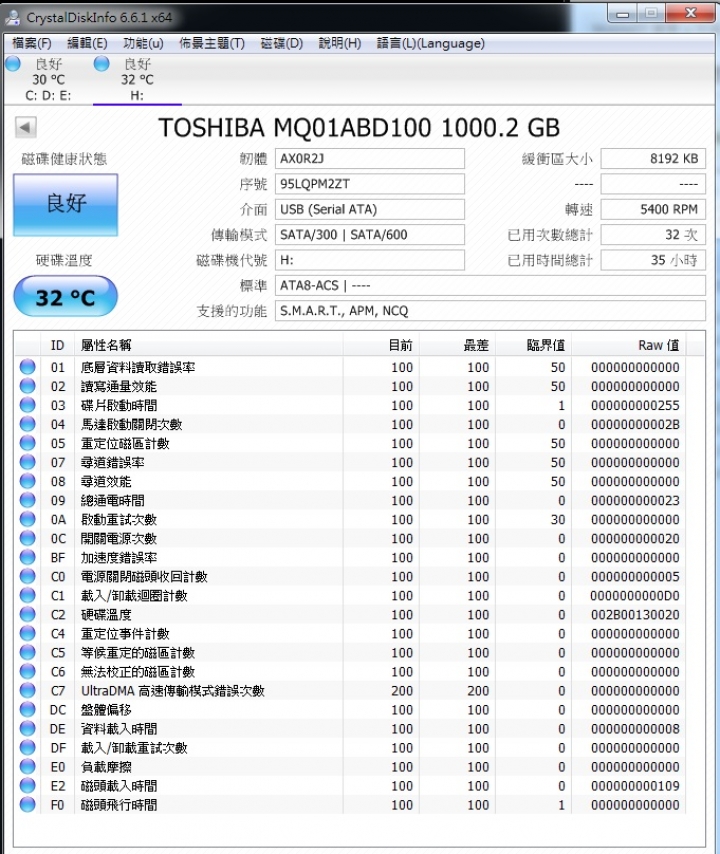The width and height of the screenshot is (720, 854).
Task: Click status icon of attribute 09 row
Action: pos(27,501)
